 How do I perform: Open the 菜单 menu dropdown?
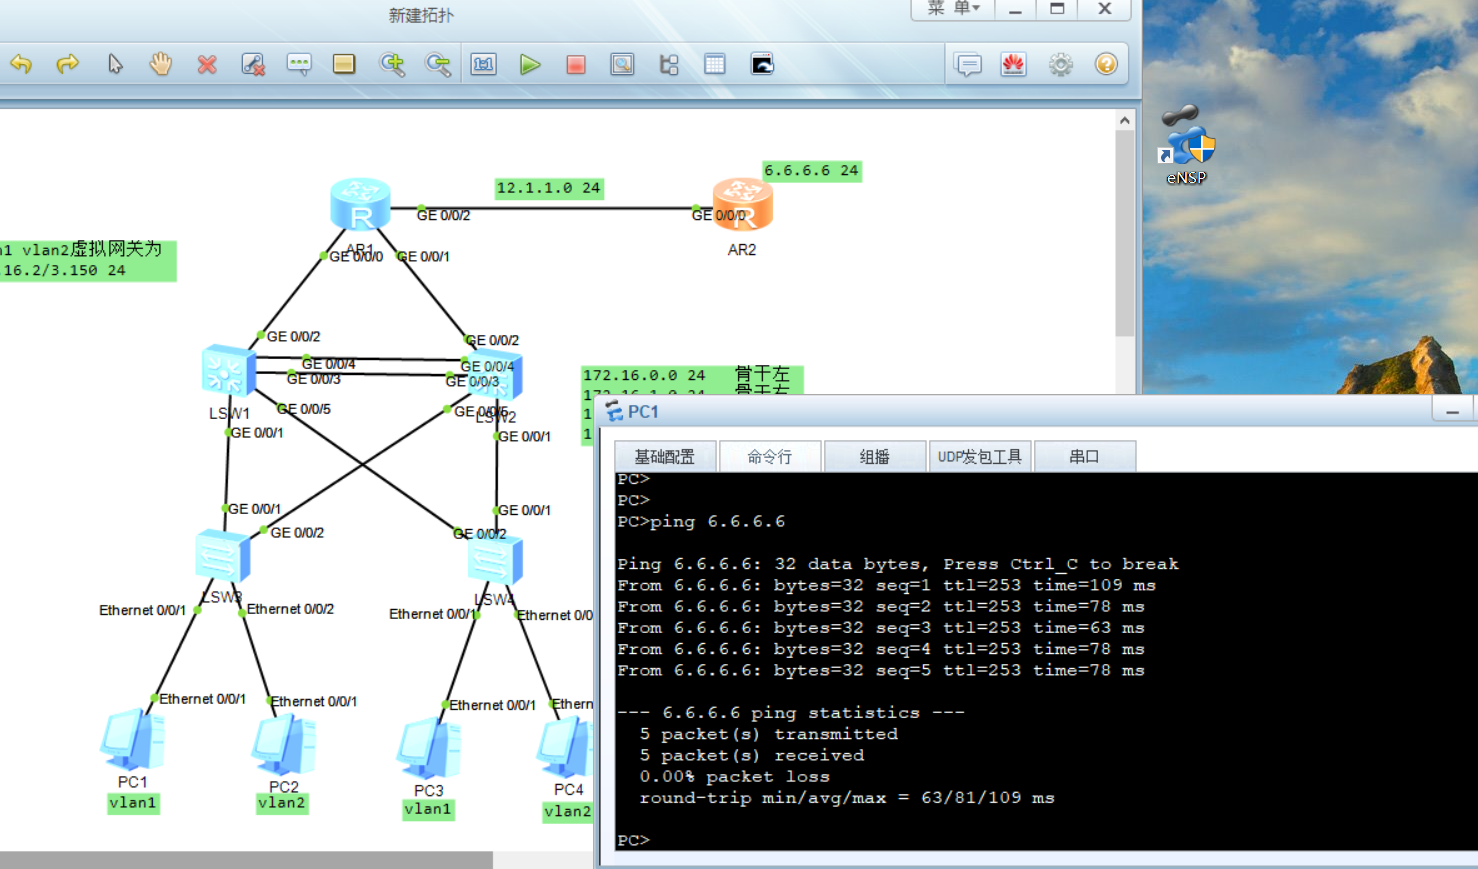[x=954, y=9]
